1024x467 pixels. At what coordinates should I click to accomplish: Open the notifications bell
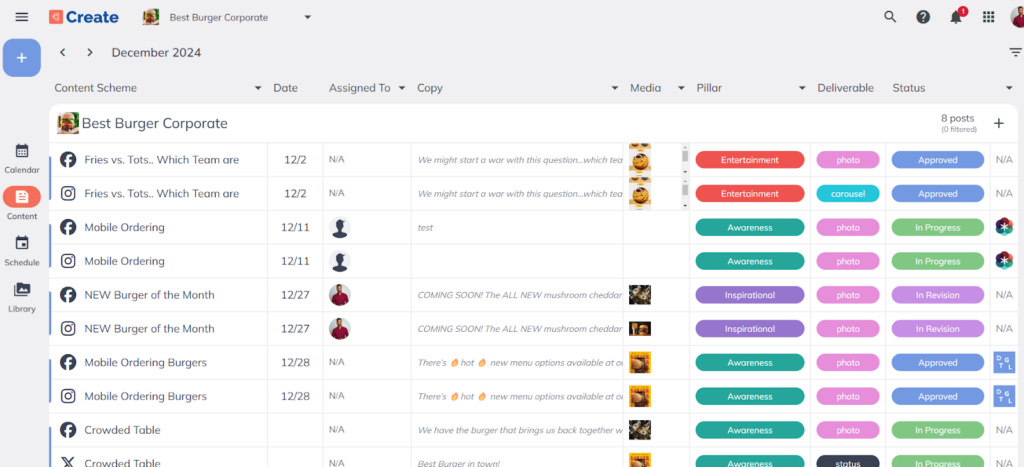[956, 17]
